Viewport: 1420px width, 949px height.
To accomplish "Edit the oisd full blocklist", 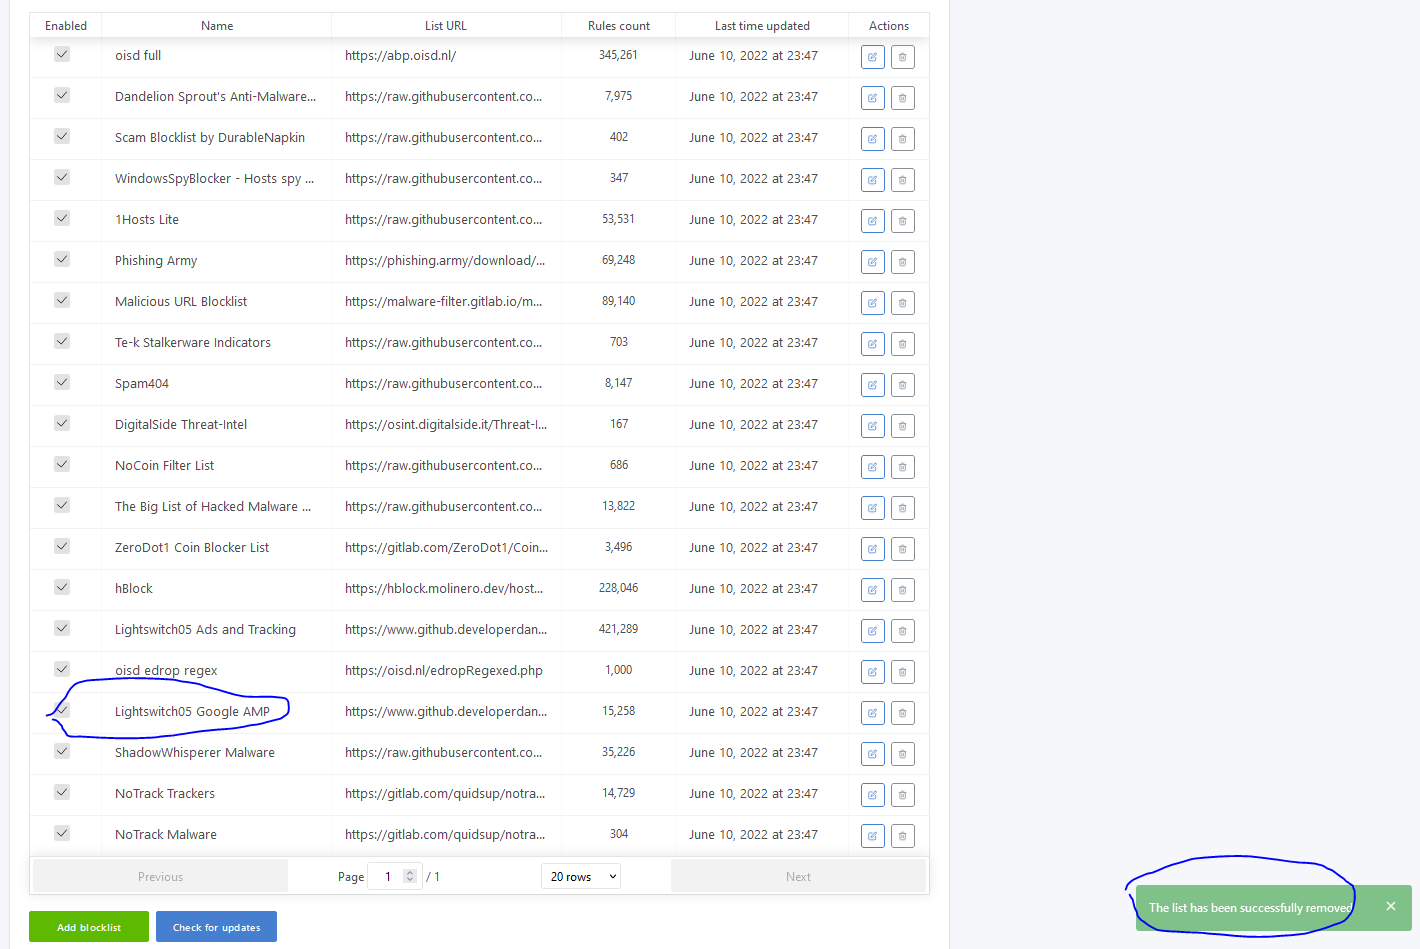I will 872,57.
